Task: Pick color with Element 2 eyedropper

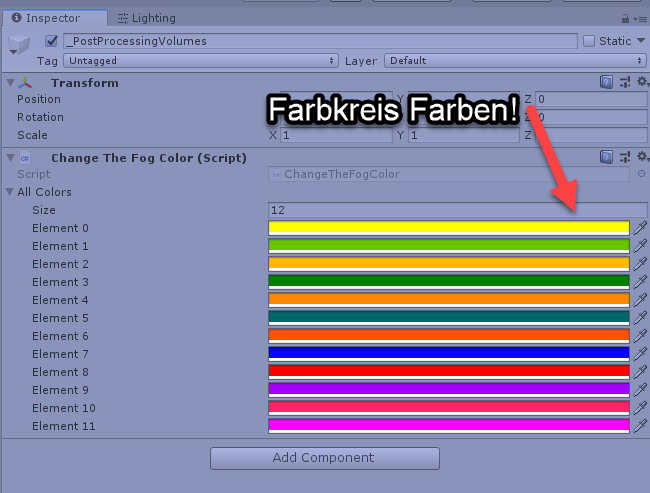Action: (x=640, y=264)
